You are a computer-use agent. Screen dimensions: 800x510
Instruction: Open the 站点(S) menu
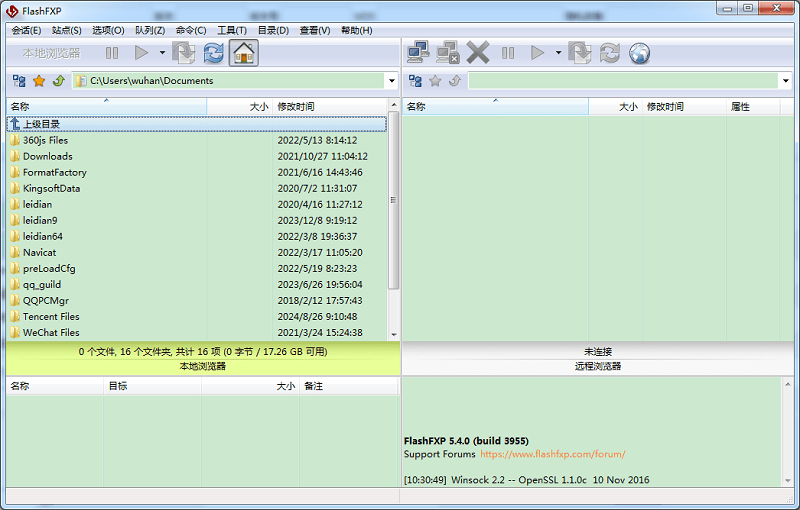pos(67,30)
